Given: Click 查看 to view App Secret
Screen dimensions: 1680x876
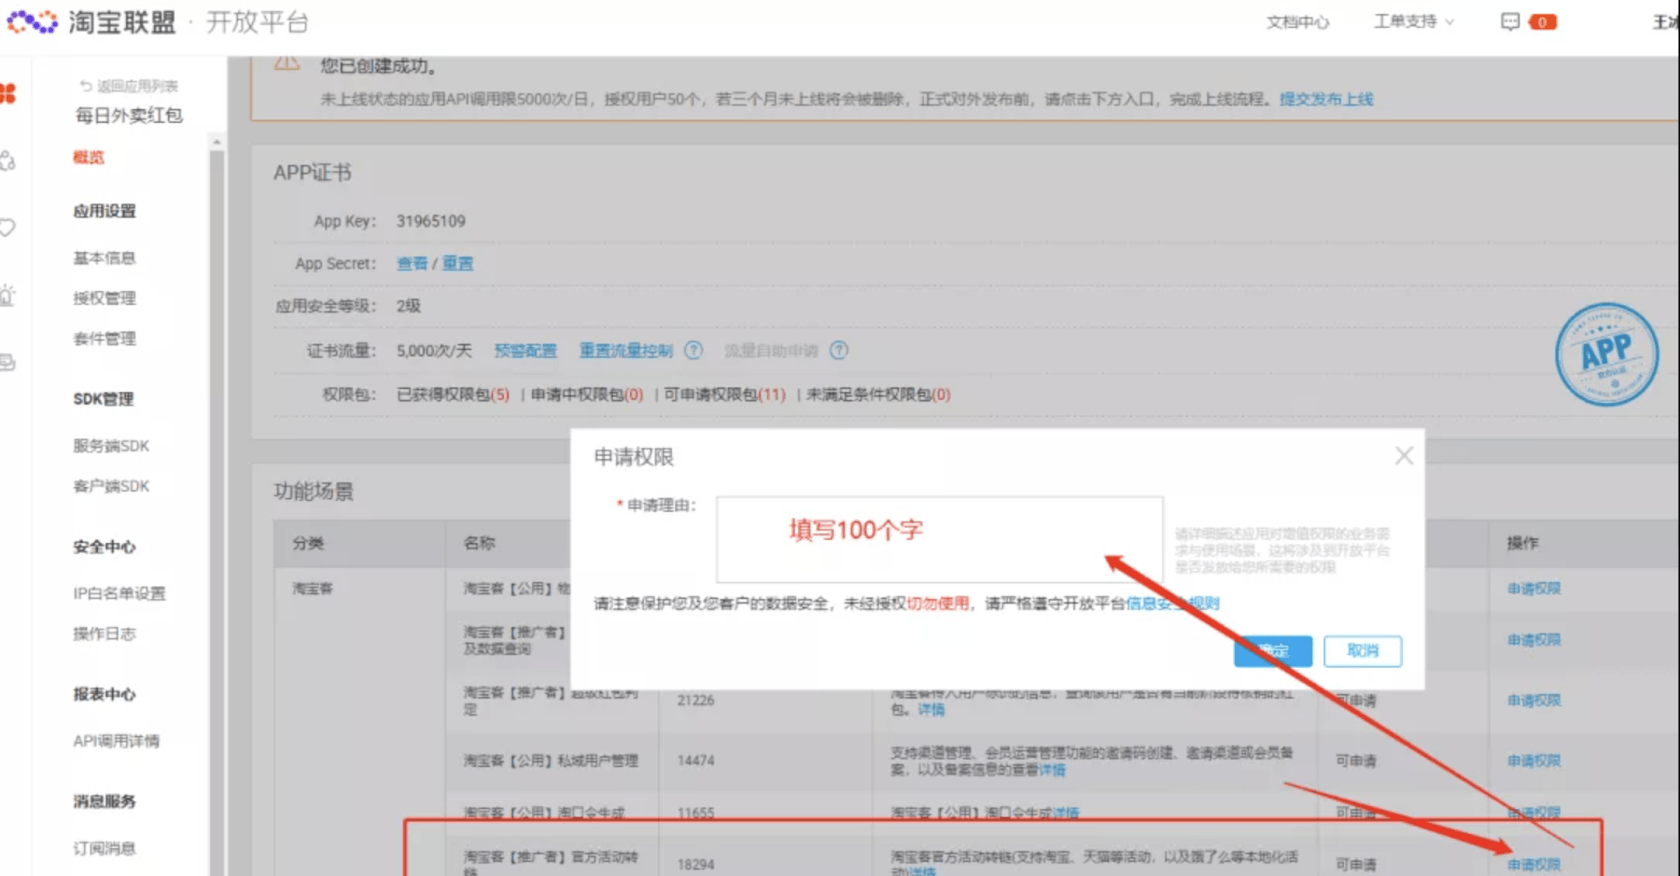Looking at the screenshot, I should (x=412, y=263).
